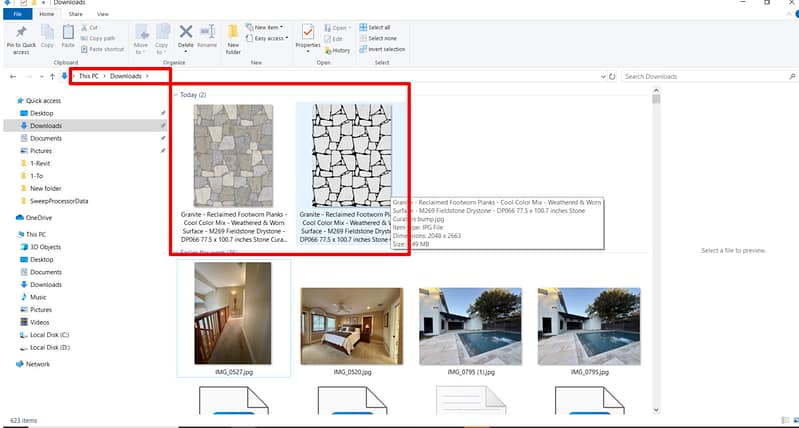Click Invert selection in the ribbon
799x428 pixels.
(x=385, y=49)
